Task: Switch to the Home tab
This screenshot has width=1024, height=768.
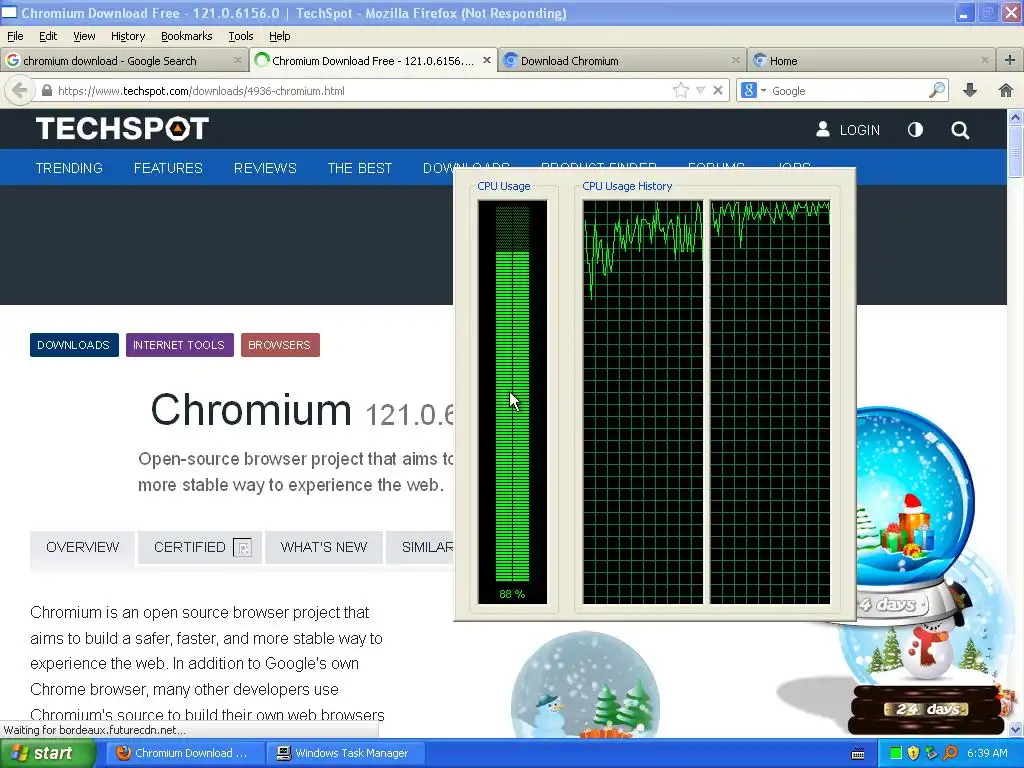Action: point(871,60)
